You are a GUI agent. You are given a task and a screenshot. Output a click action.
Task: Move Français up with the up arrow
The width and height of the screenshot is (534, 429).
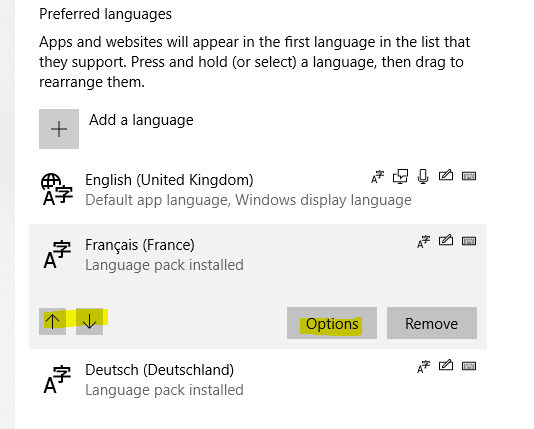(52, 321)
